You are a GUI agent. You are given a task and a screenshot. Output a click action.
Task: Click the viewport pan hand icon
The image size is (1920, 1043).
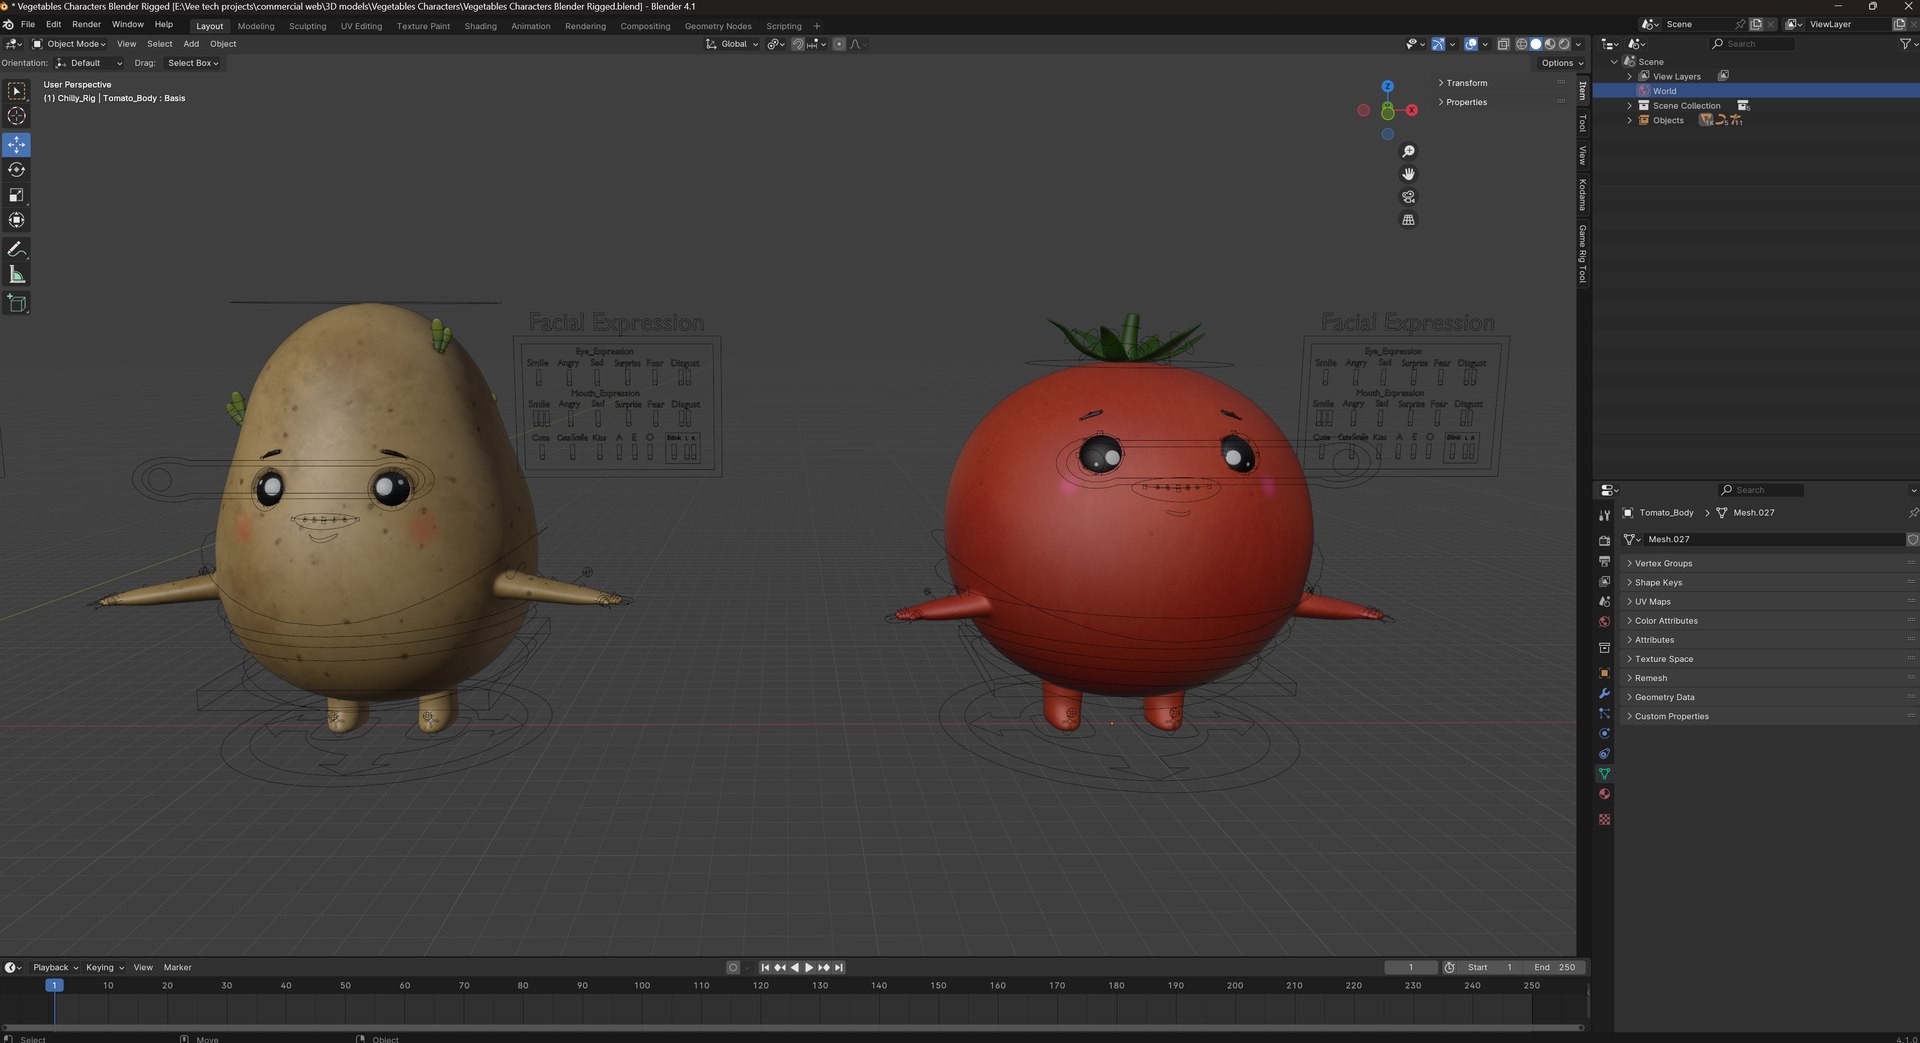click(x=1408, y=174)
